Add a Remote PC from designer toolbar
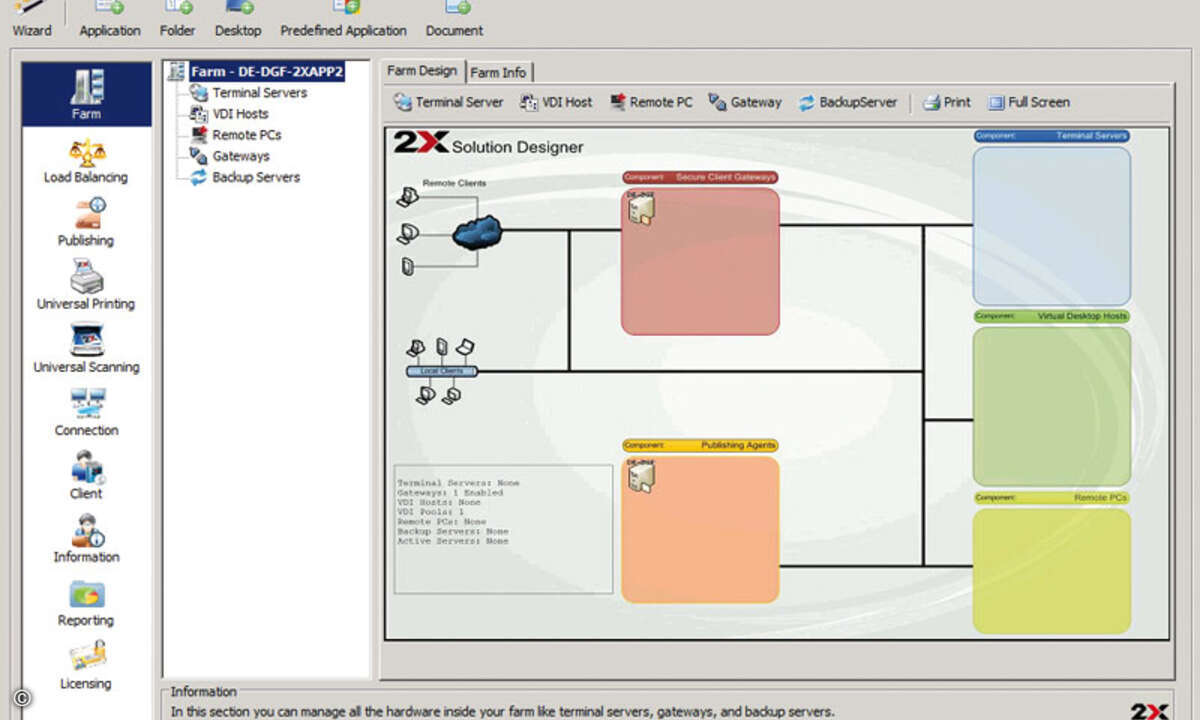The image size is (1200, 720). pos(650,102)
